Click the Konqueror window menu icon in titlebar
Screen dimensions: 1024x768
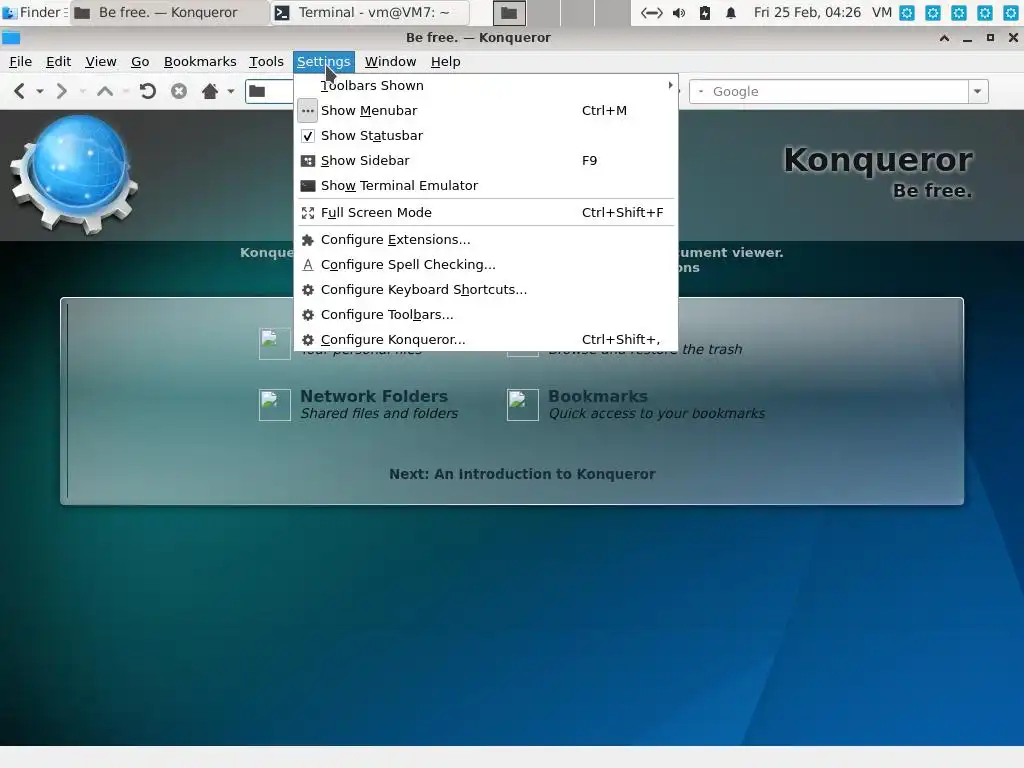(11, 38)
